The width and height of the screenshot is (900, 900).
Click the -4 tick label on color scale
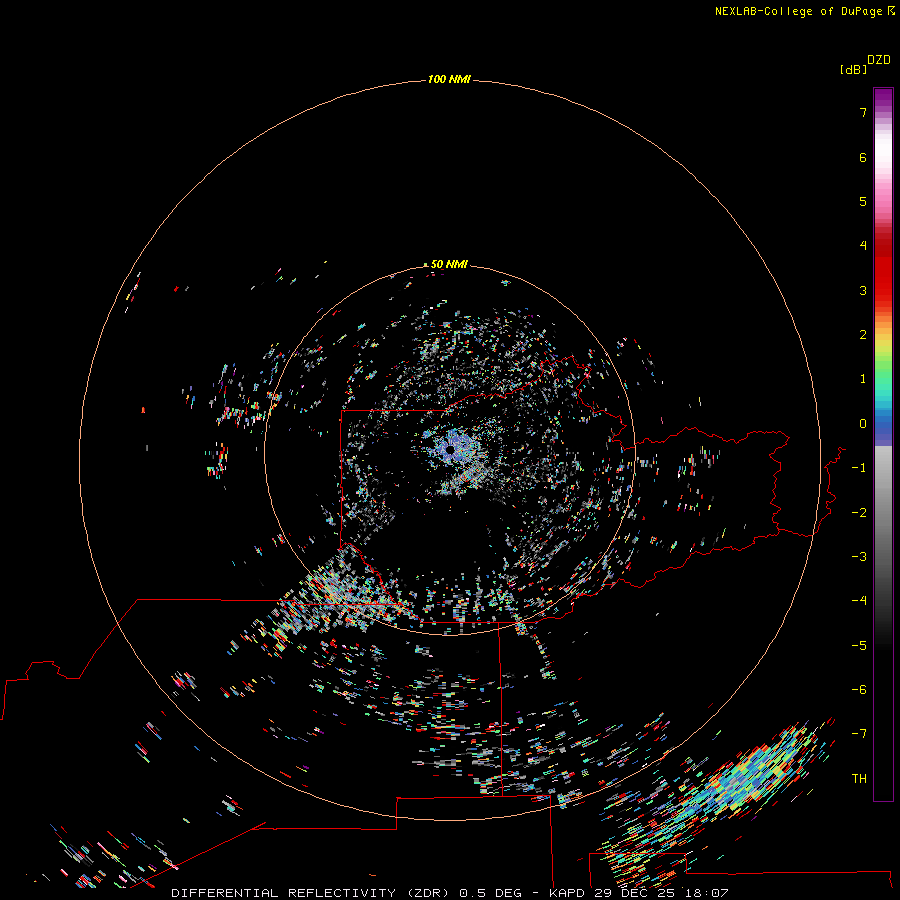click(x=859, y=600)
